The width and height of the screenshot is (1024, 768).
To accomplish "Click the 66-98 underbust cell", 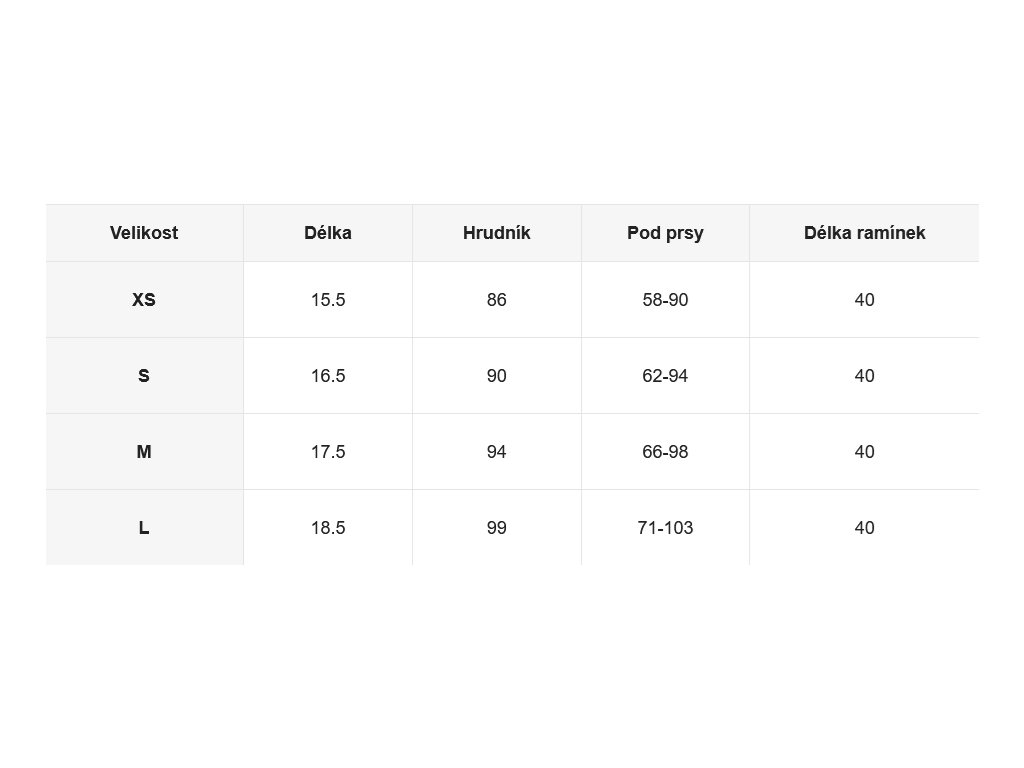I will click(x=665, y=451).
